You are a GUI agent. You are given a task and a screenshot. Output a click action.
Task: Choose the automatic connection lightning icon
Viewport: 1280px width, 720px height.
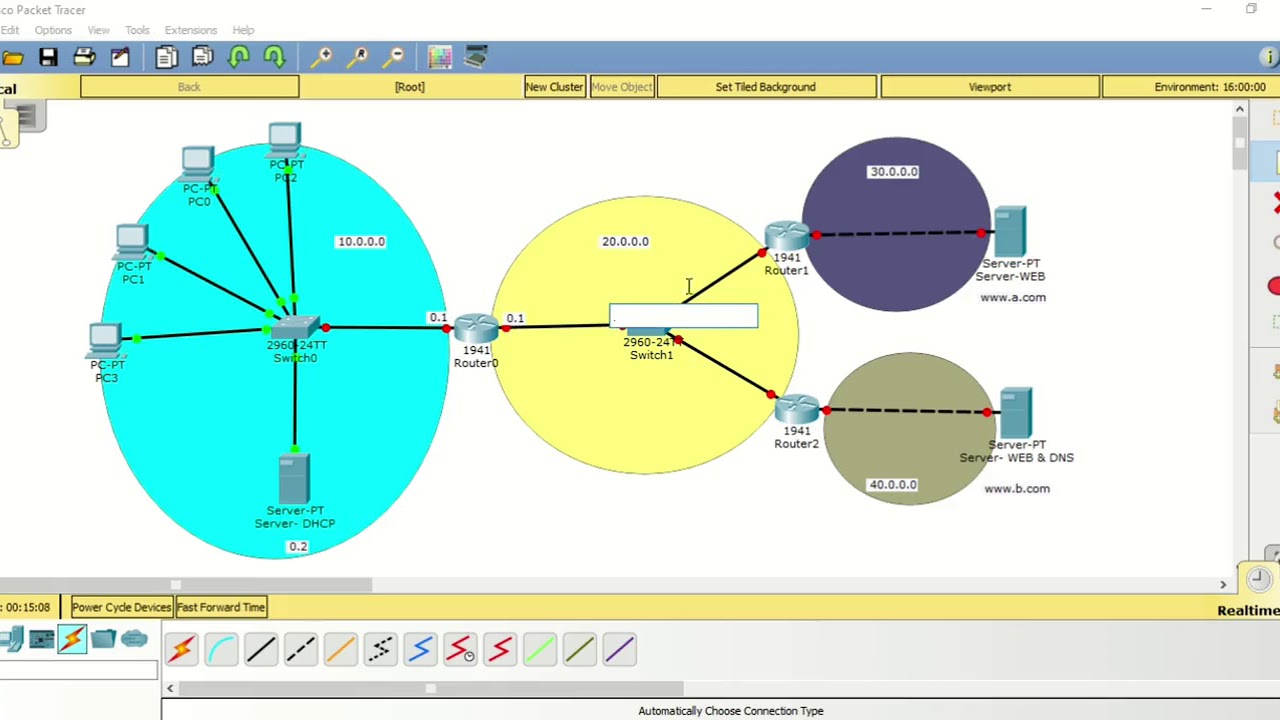click(x=181, y=651)
